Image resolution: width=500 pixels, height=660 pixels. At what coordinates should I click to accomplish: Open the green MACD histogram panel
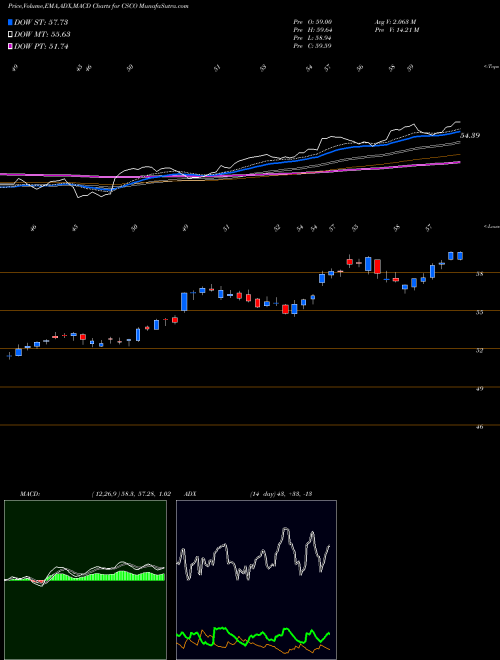[85, 580]
